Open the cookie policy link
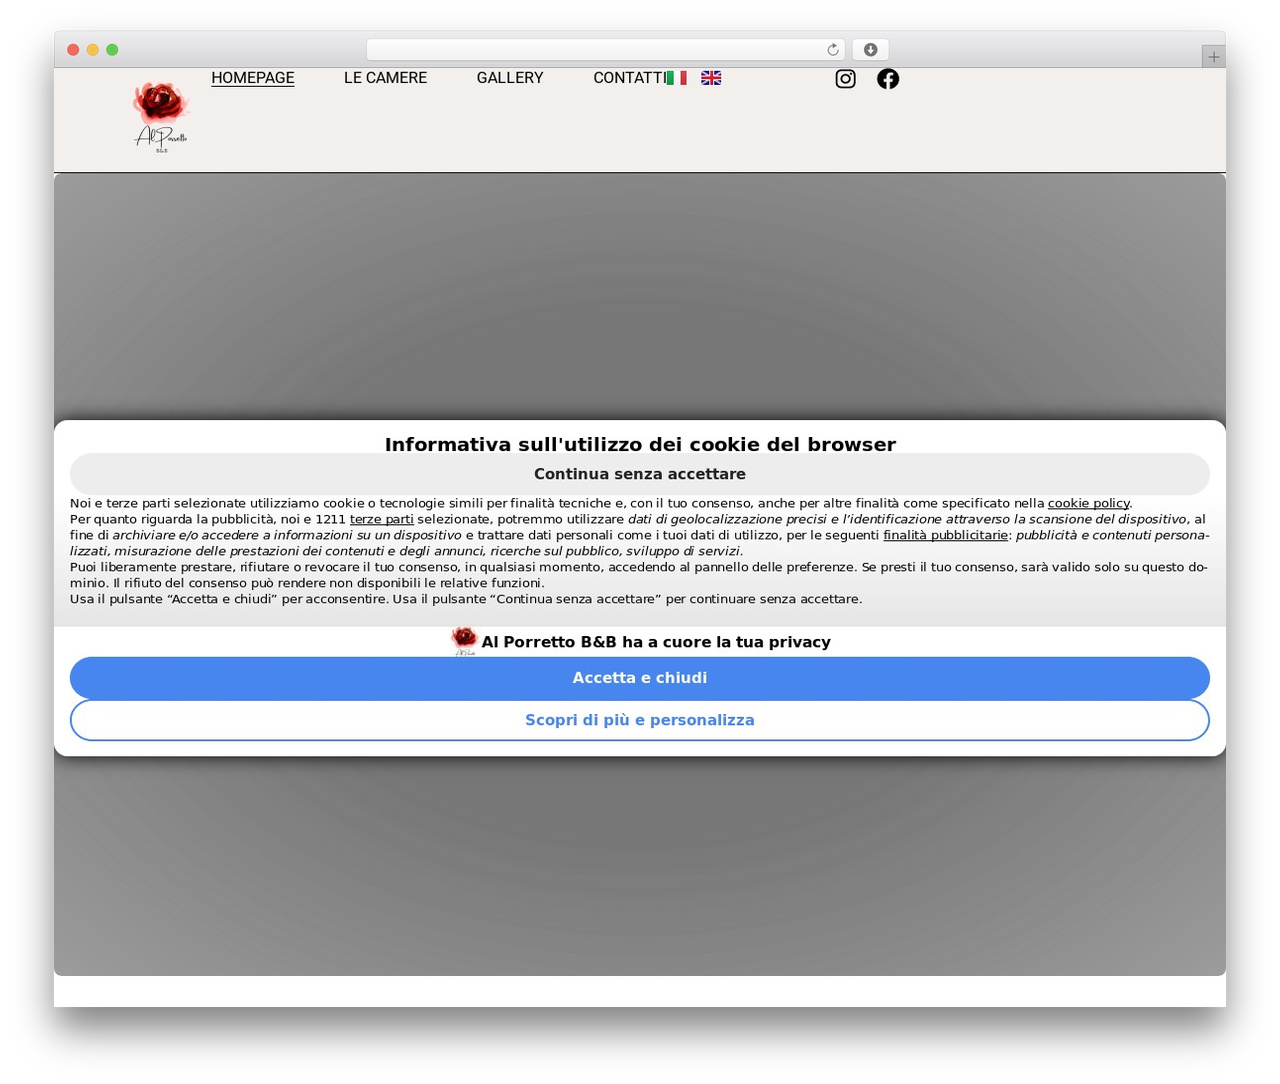The height and width of the screenshot is (1084, 1280). tap(1088, 503)
